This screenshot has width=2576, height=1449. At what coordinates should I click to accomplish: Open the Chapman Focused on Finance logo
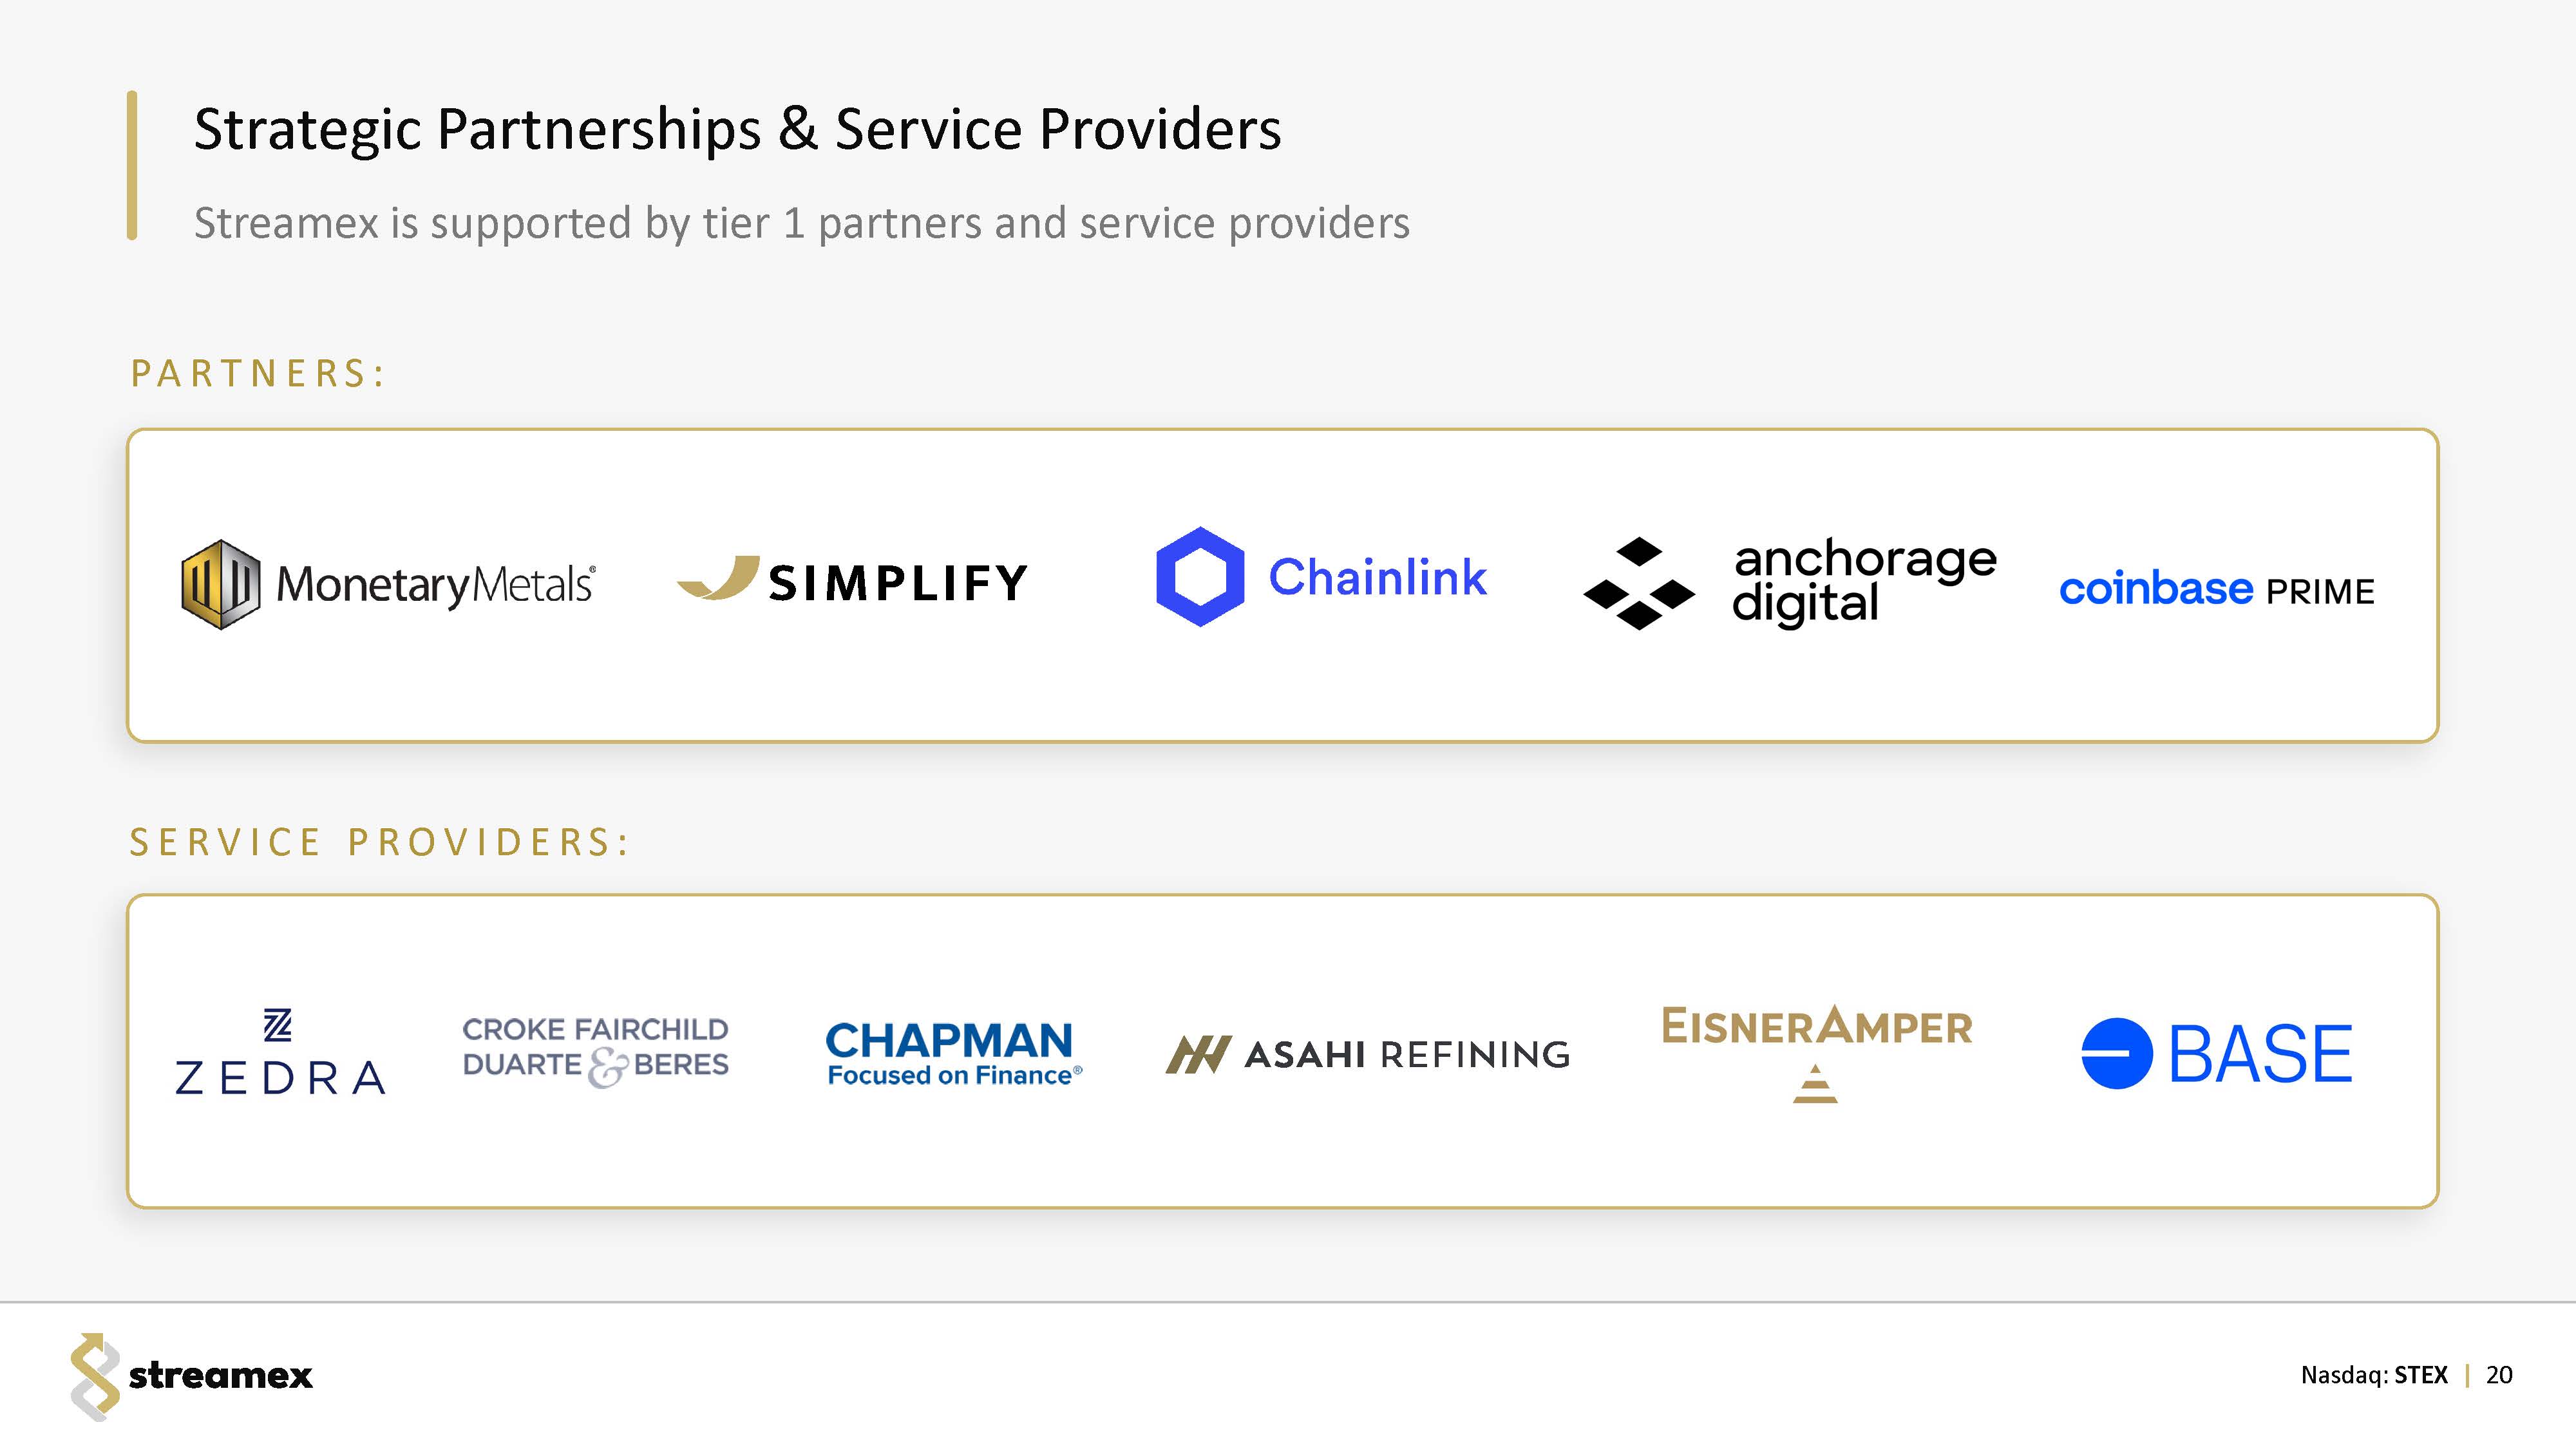click(x=953, y=1053)
